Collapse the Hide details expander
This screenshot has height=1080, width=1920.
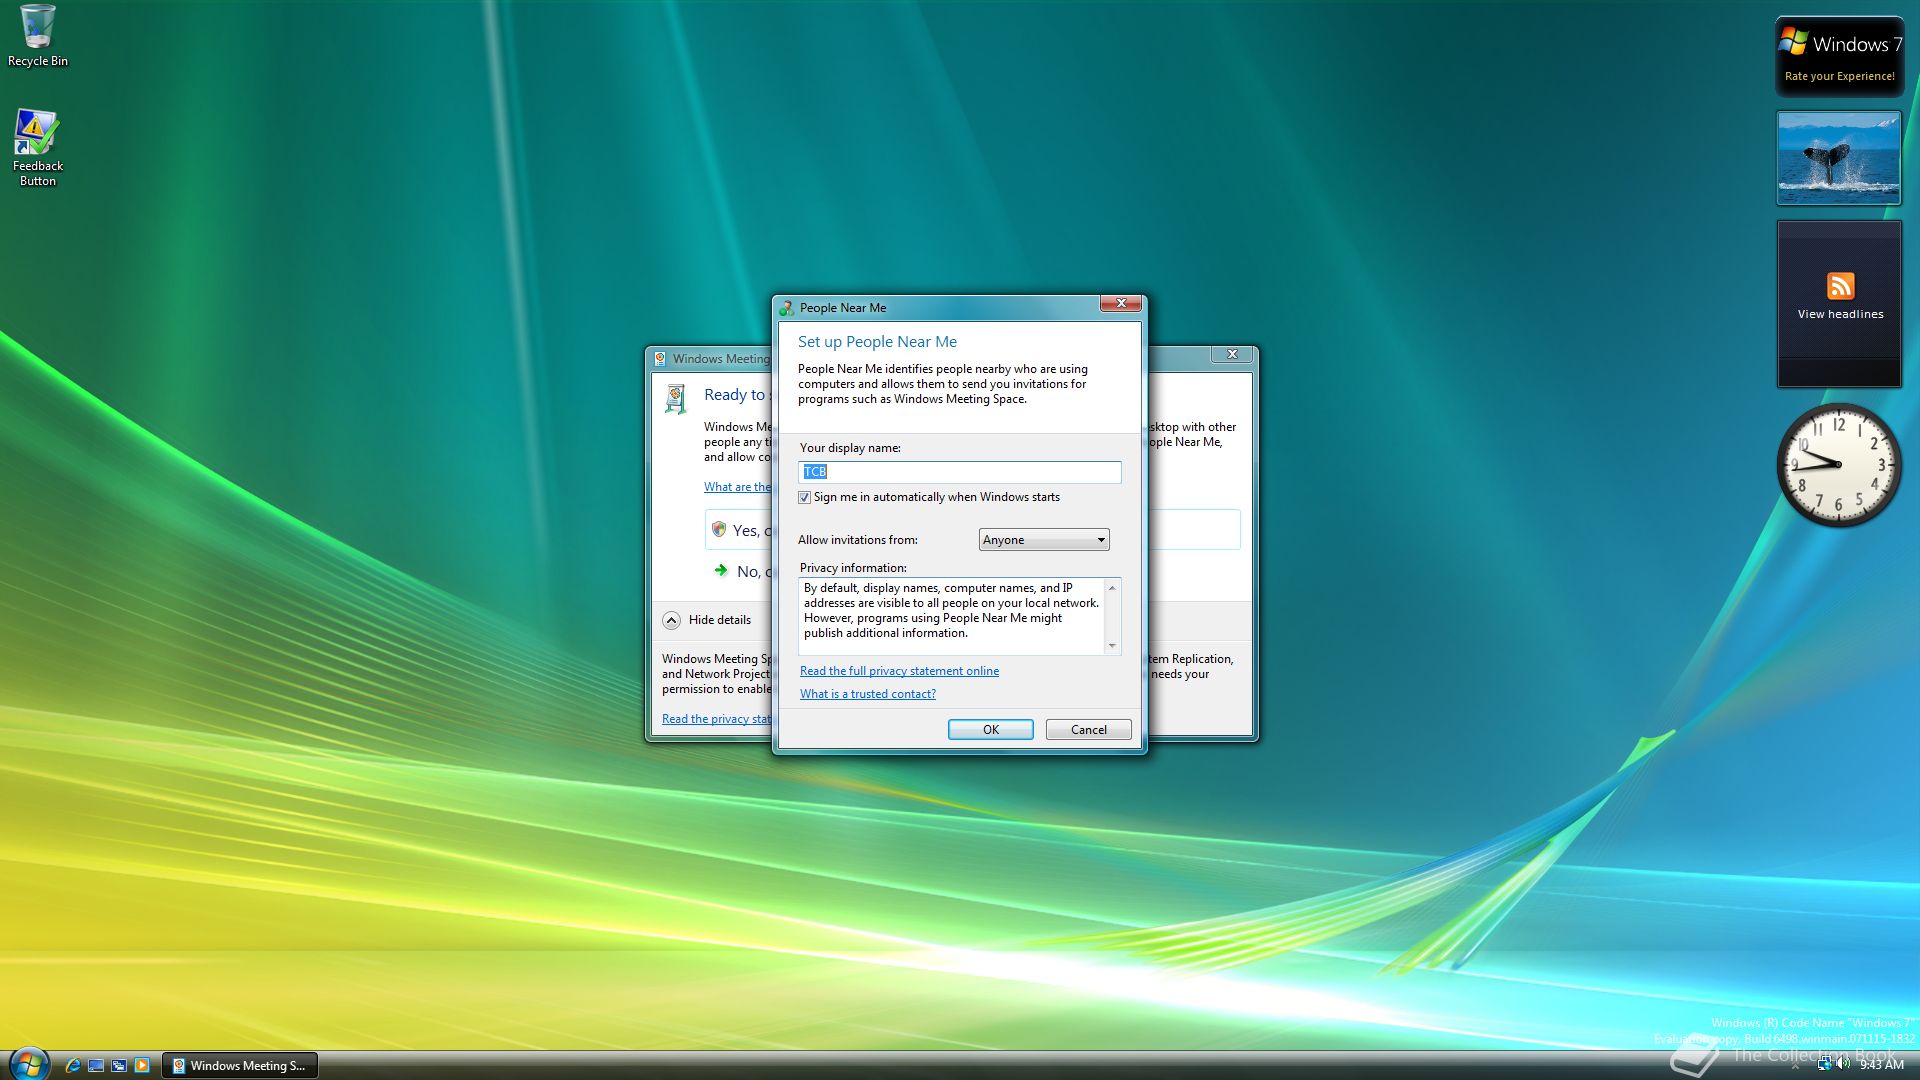tap(671, 620)
